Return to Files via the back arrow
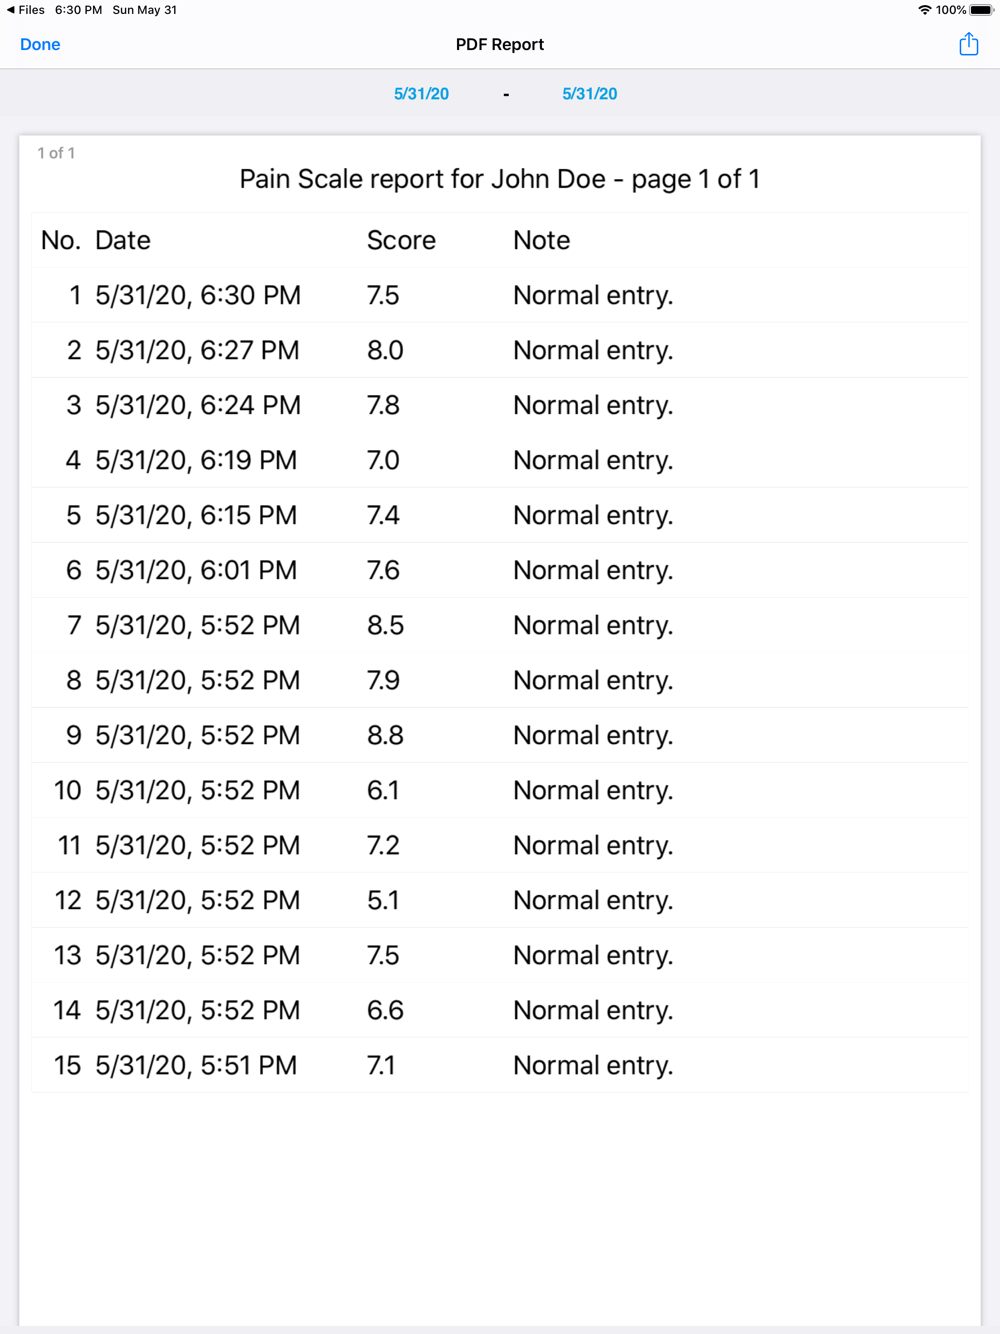 (25, 10)
